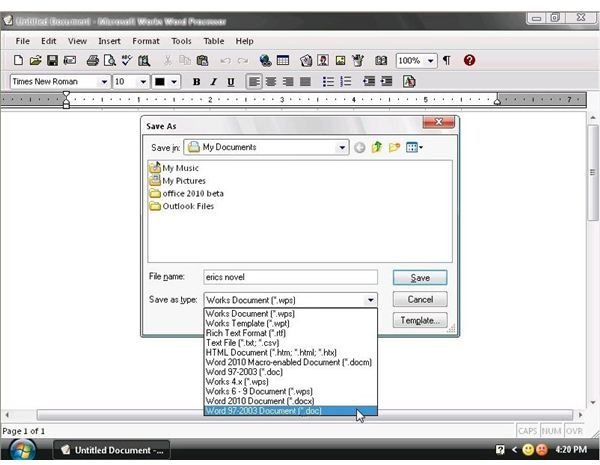Click the Windows Start orb

[x=23, y=450]
